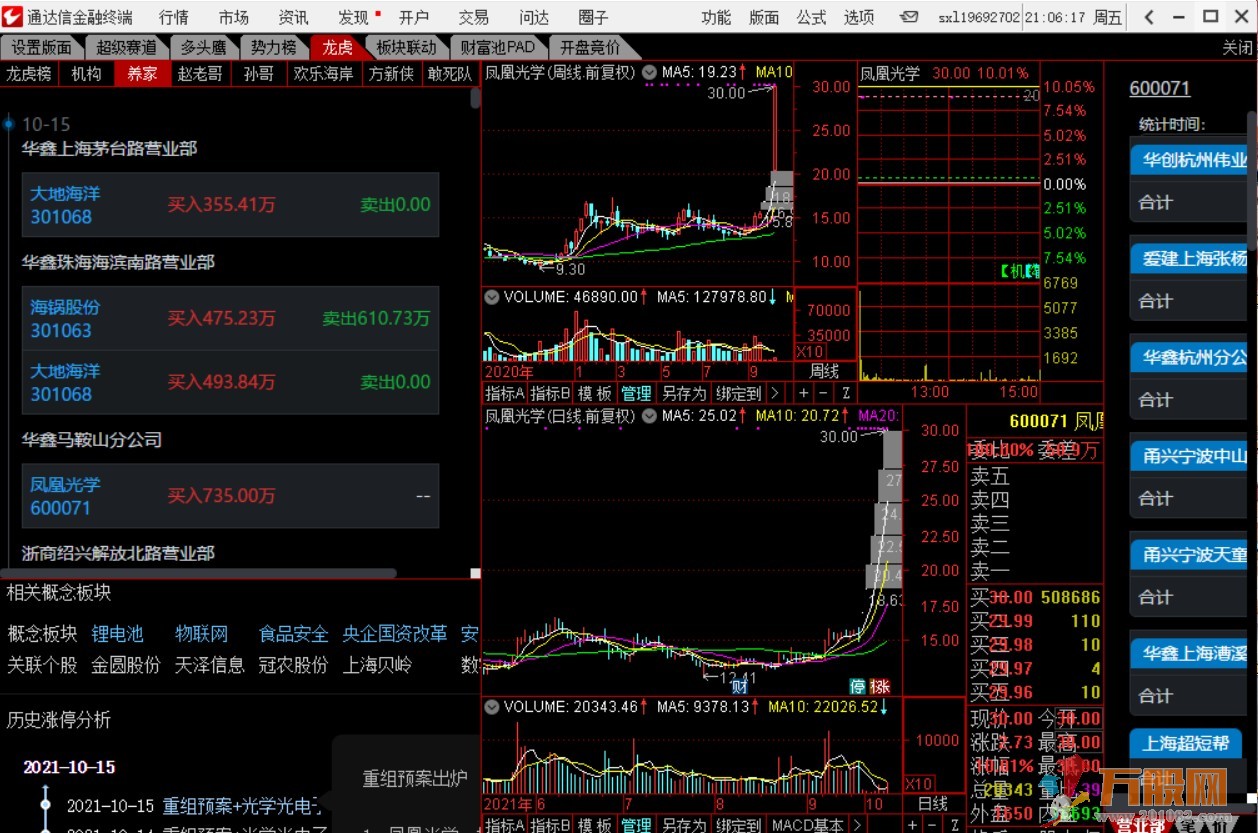Click the 财 marker on daily chart

click(740, 686)
